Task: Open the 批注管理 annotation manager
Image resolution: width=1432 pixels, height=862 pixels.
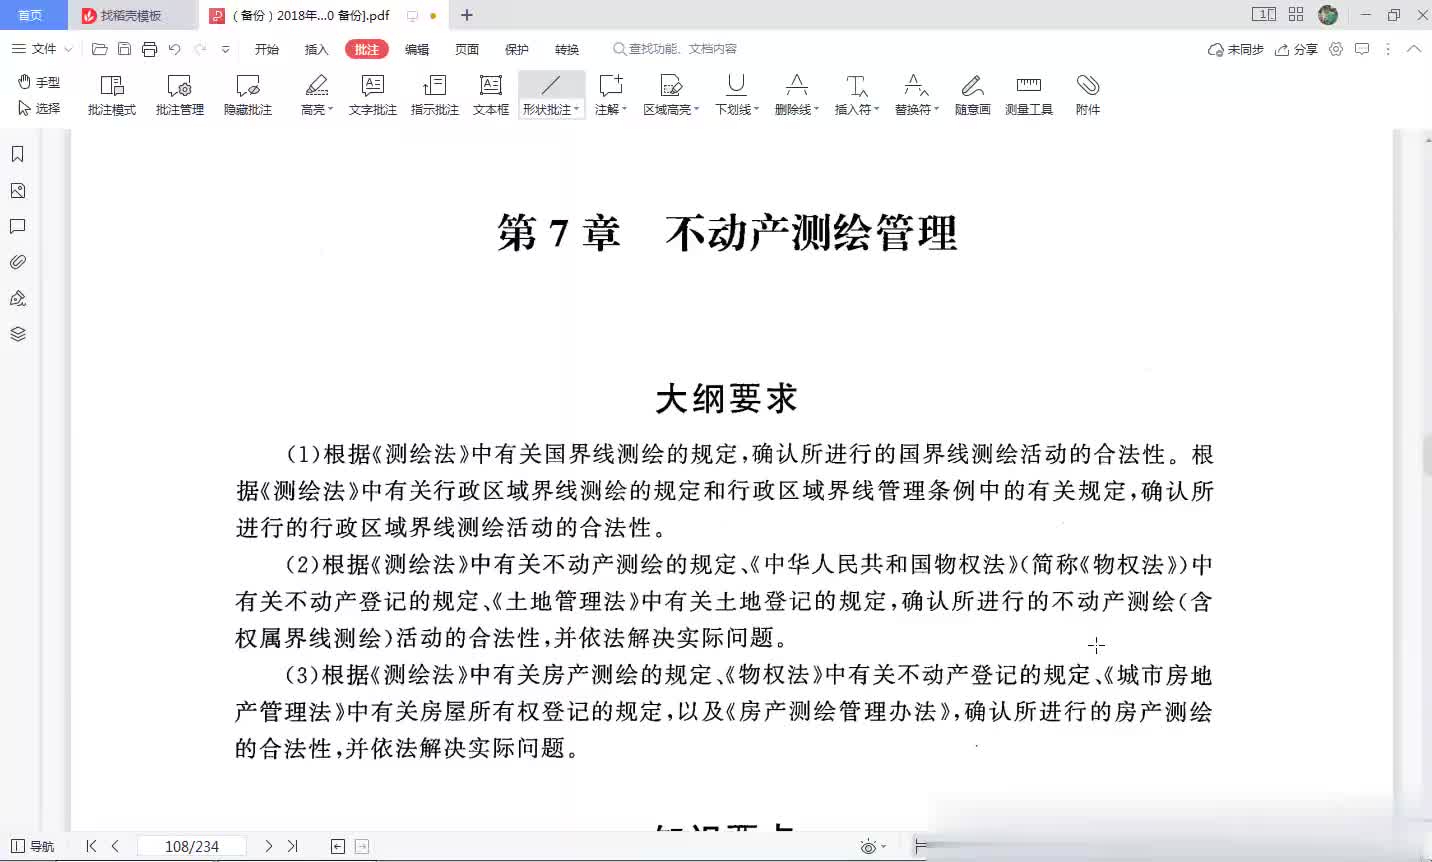Action: click(x=180, y=95)
